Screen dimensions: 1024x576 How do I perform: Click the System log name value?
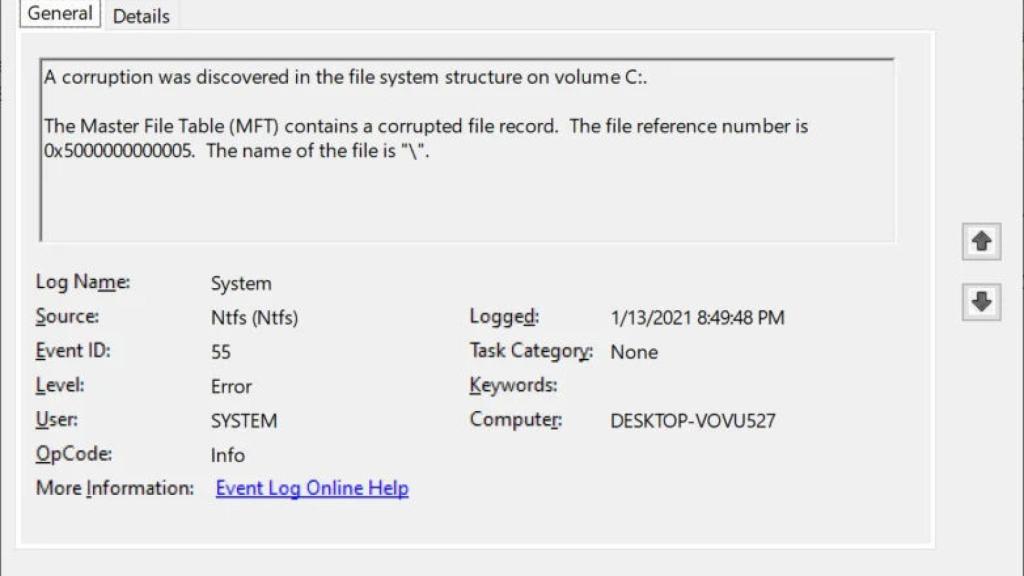240,283
